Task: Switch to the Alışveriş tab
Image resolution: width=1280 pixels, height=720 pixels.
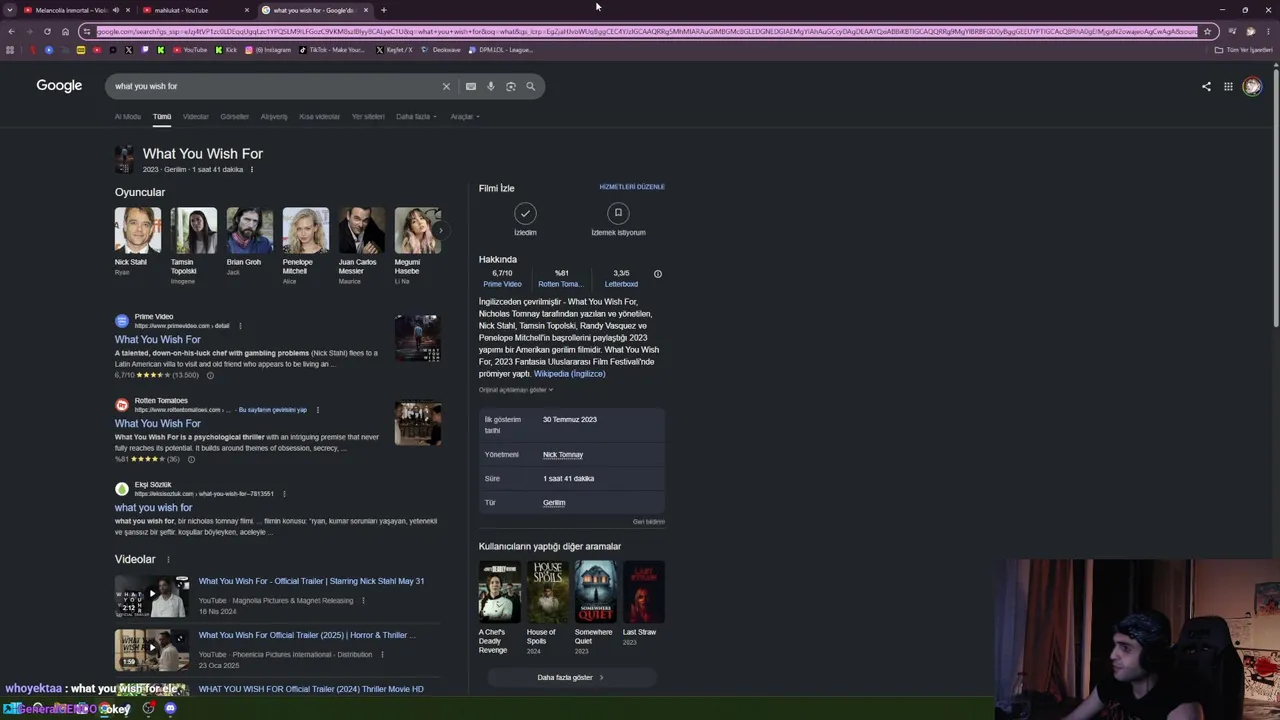Action: coord(274,117)
